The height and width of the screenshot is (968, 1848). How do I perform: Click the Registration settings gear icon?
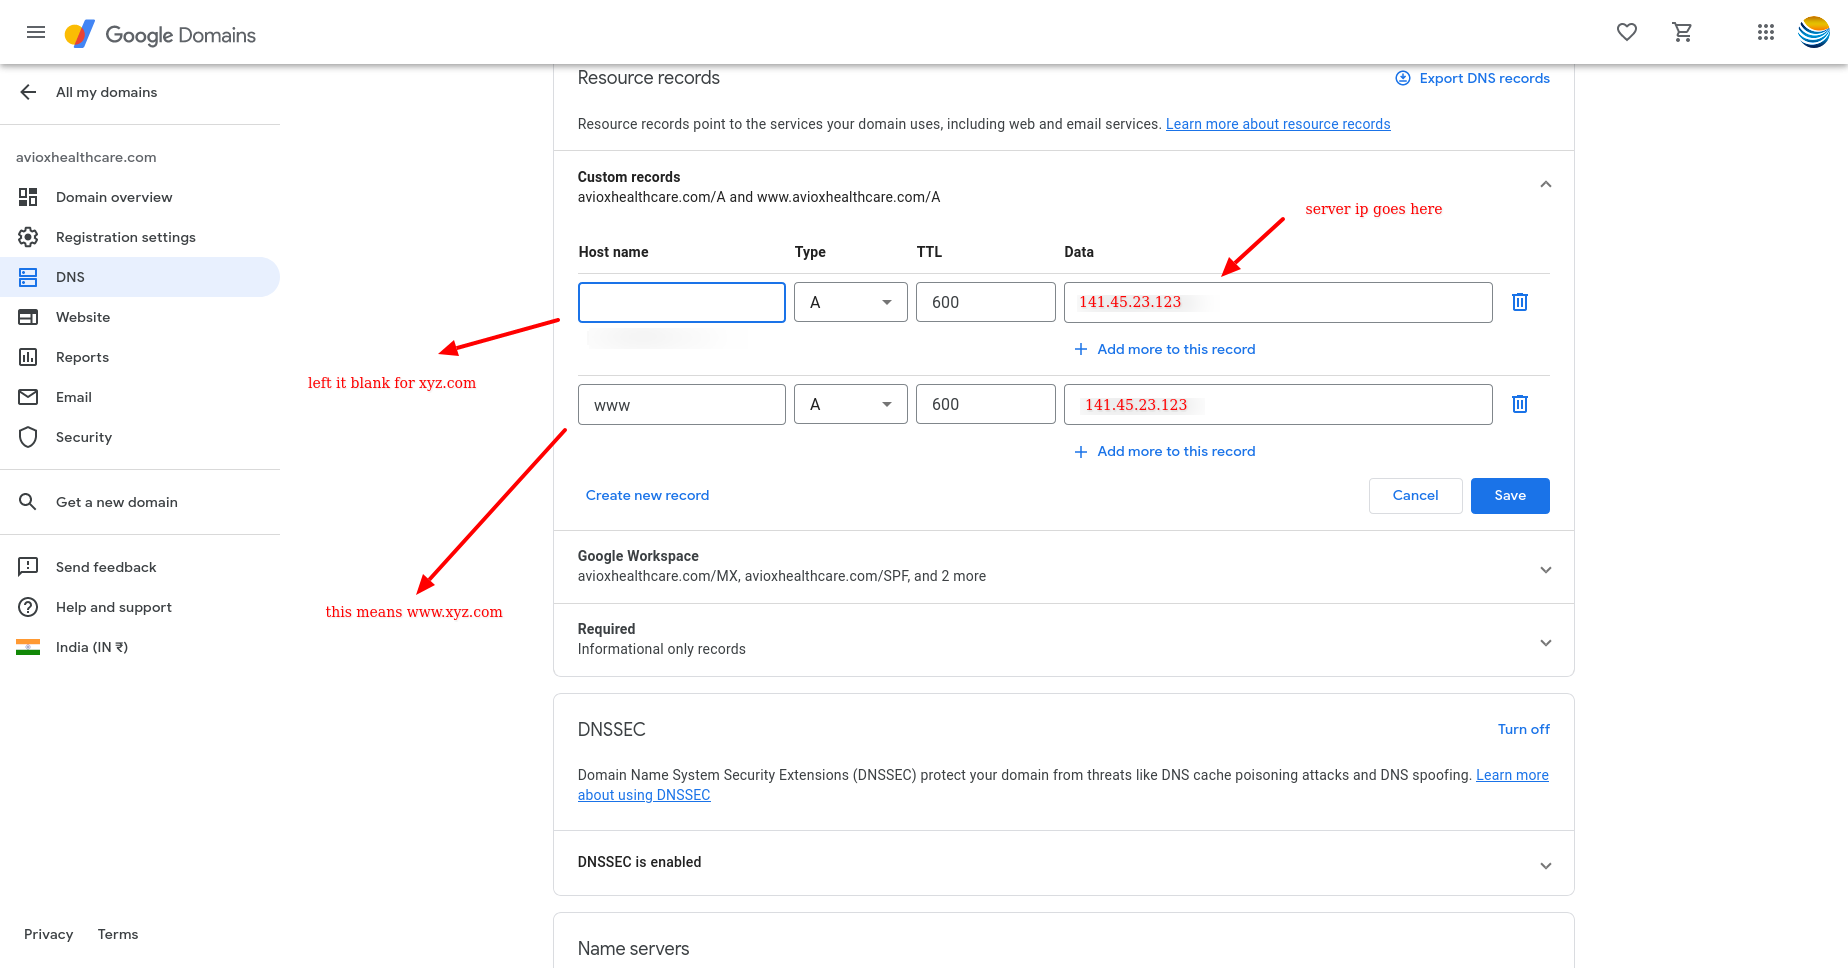[x=28, y=237]
